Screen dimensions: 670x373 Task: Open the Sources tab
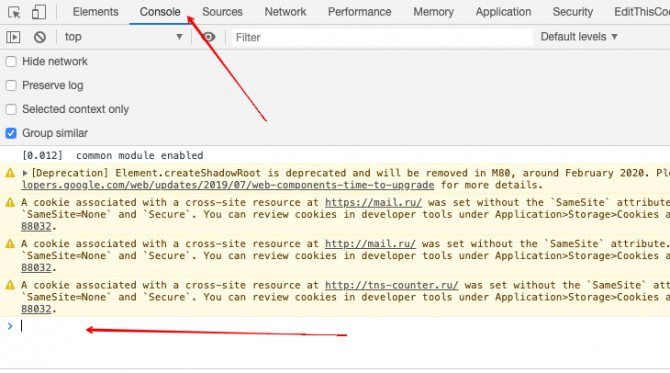click(x=222, y=12)
